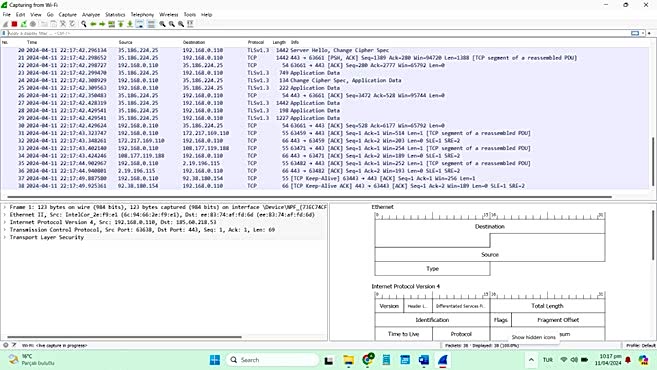
Task: Toggle auto-scroll during live capture
Action: click(140, 24)
